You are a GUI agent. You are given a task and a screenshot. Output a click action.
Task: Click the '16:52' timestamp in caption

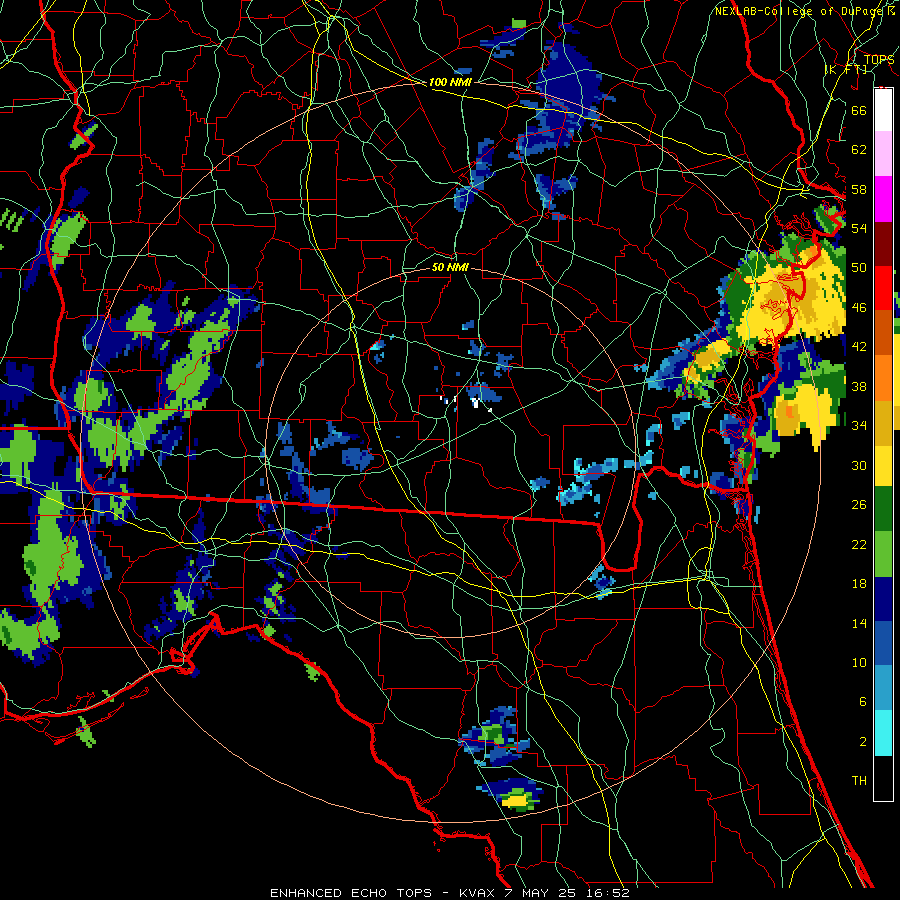[x=608, y=893]
